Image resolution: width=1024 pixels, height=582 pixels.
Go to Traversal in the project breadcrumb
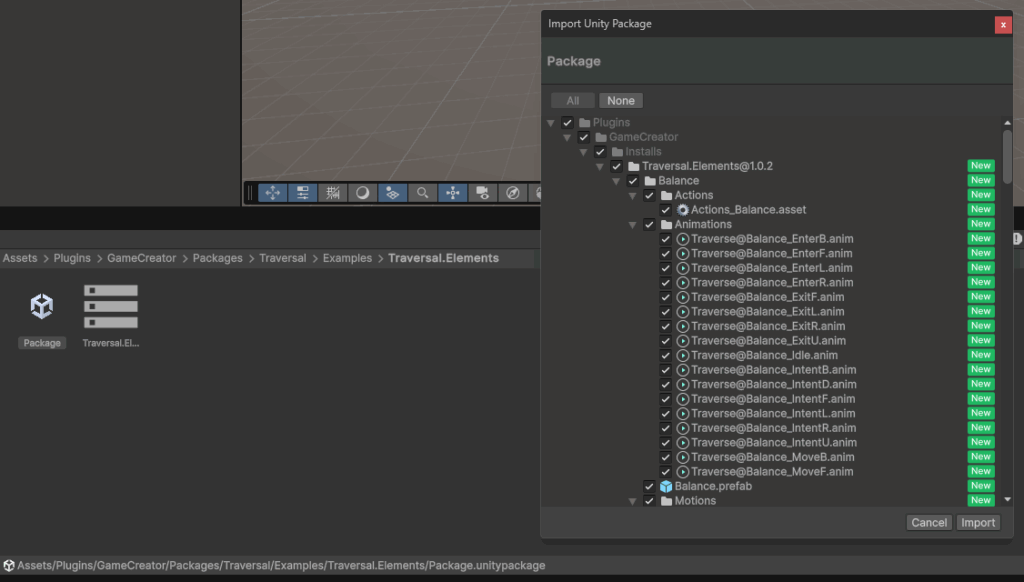pos(282,258)
